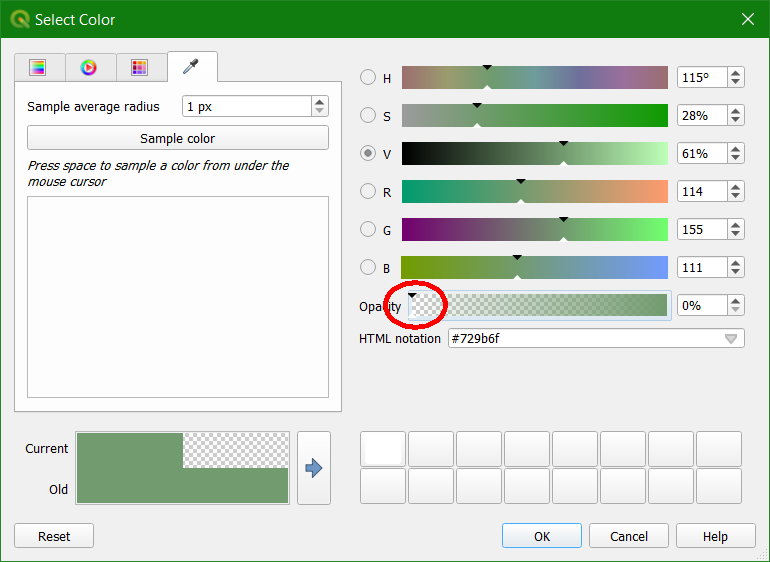Screen dimensions: 770x562
Task: Click on the red slider bar
Action: tap(535, 191)
